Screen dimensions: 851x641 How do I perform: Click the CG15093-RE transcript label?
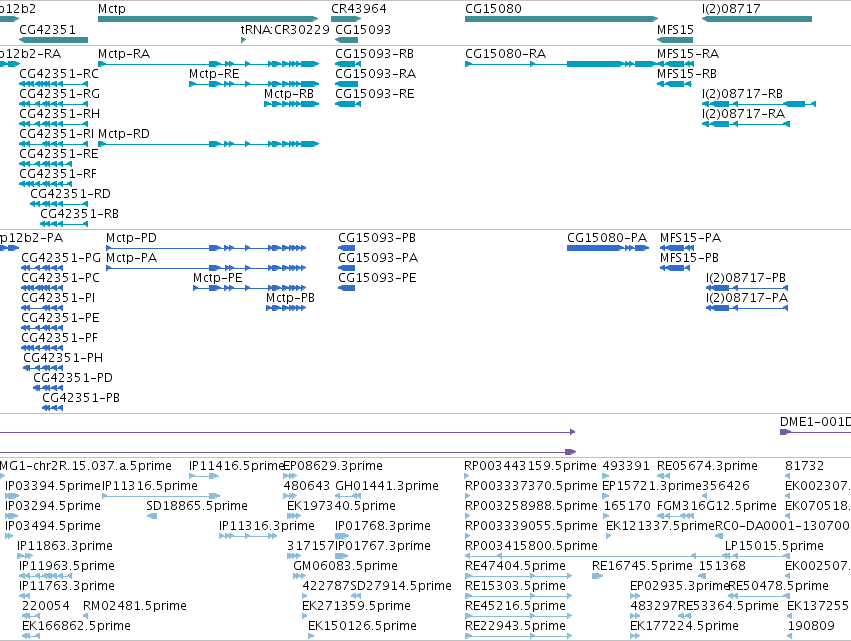coord(374,94)
